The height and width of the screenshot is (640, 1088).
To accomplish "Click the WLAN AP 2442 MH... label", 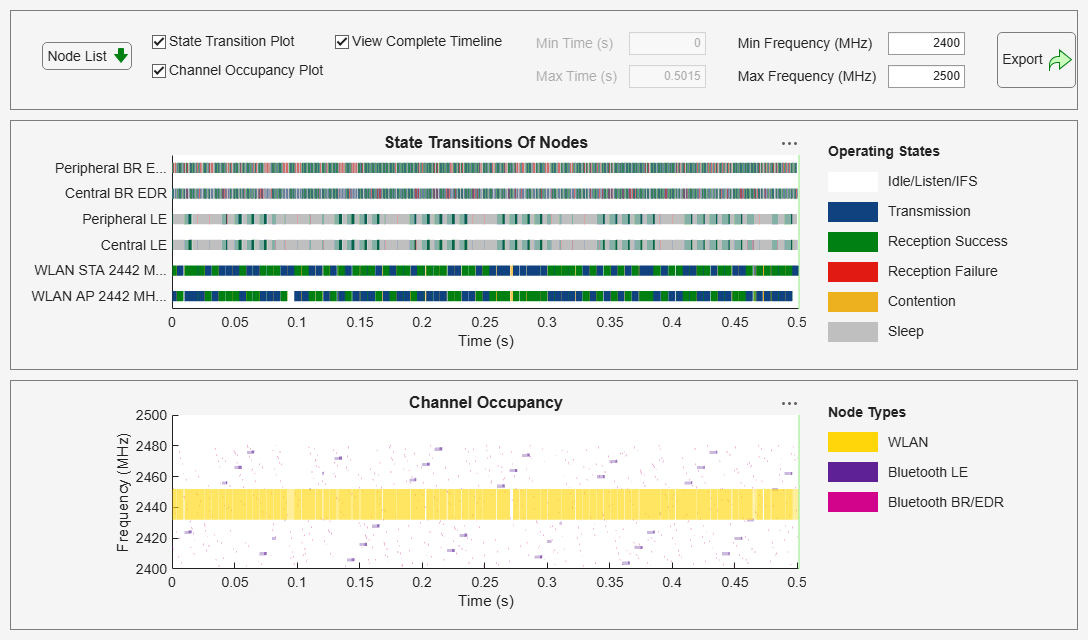I will [99, 296].
